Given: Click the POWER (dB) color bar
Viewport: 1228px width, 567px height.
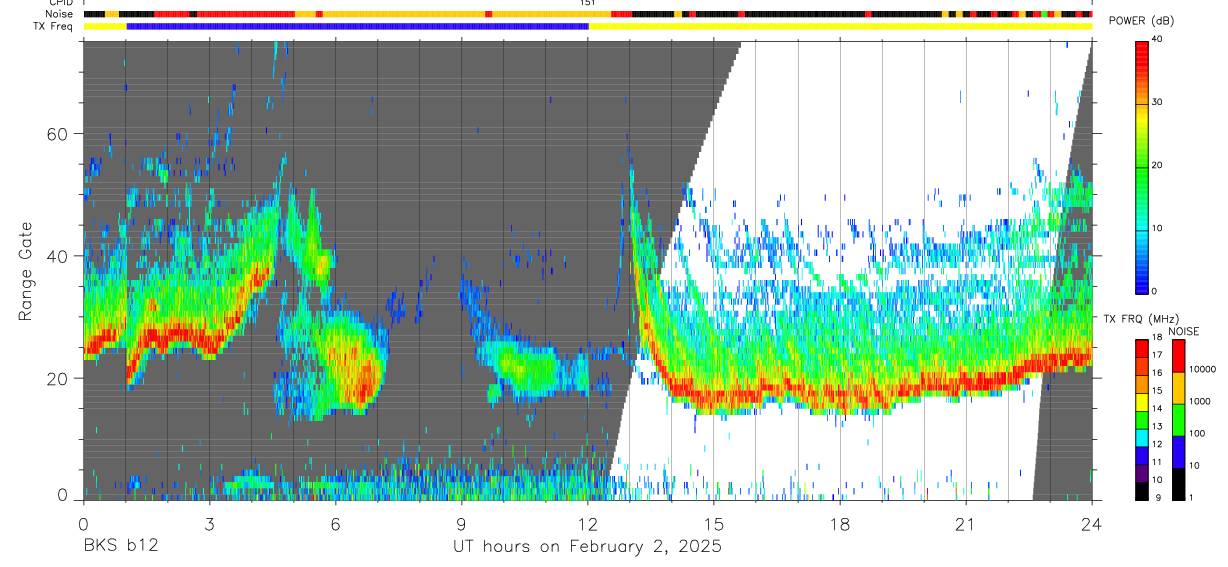Looking at the screenshot, I should point(1141,166).
